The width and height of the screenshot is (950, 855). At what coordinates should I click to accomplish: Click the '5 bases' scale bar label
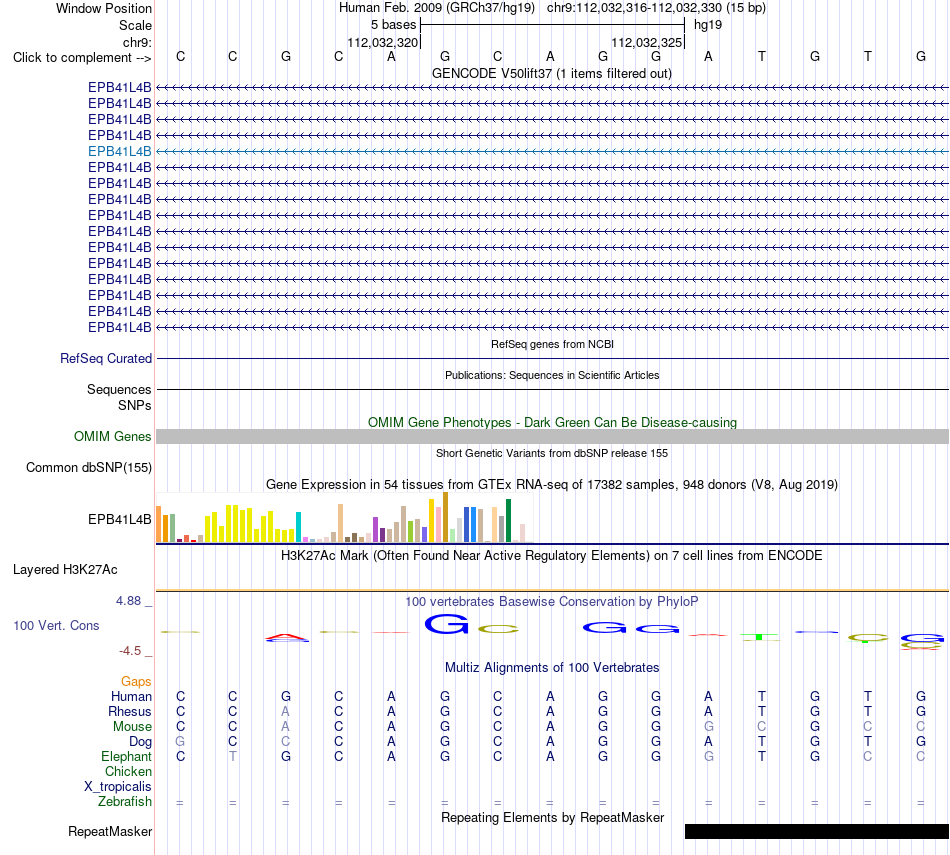393,25
